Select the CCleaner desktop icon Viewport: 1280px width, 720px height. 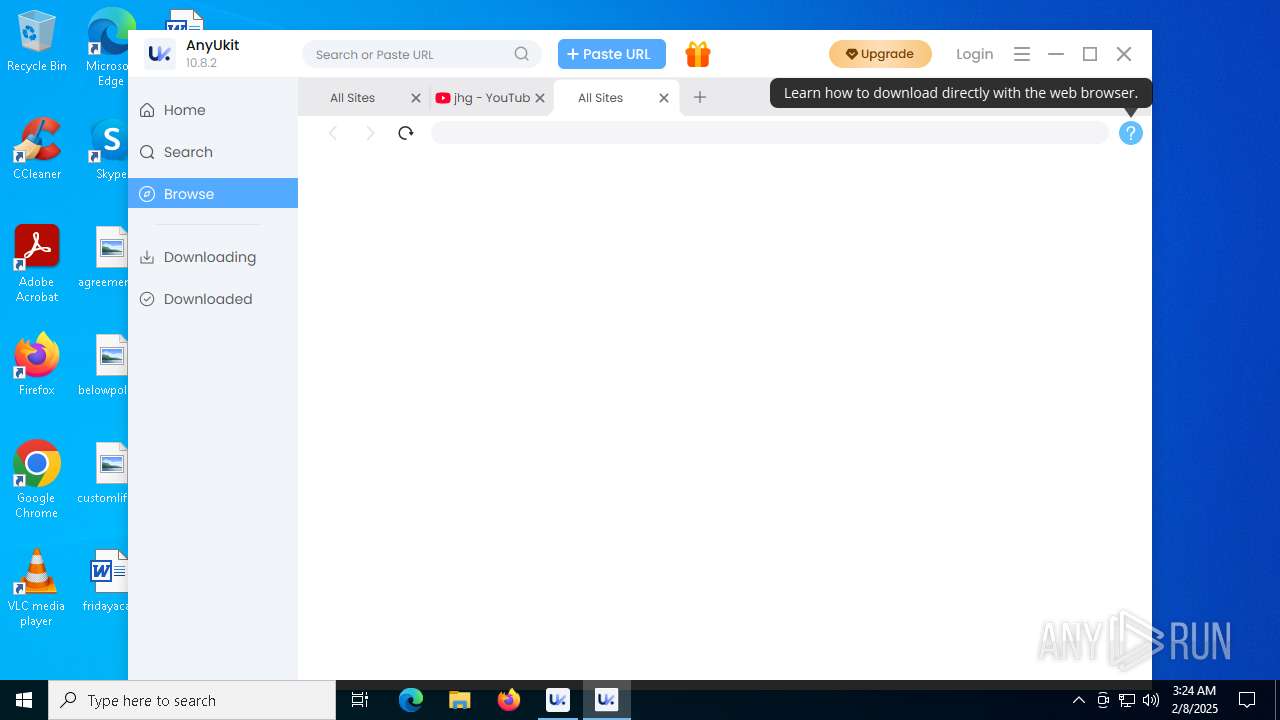[37, 150]
